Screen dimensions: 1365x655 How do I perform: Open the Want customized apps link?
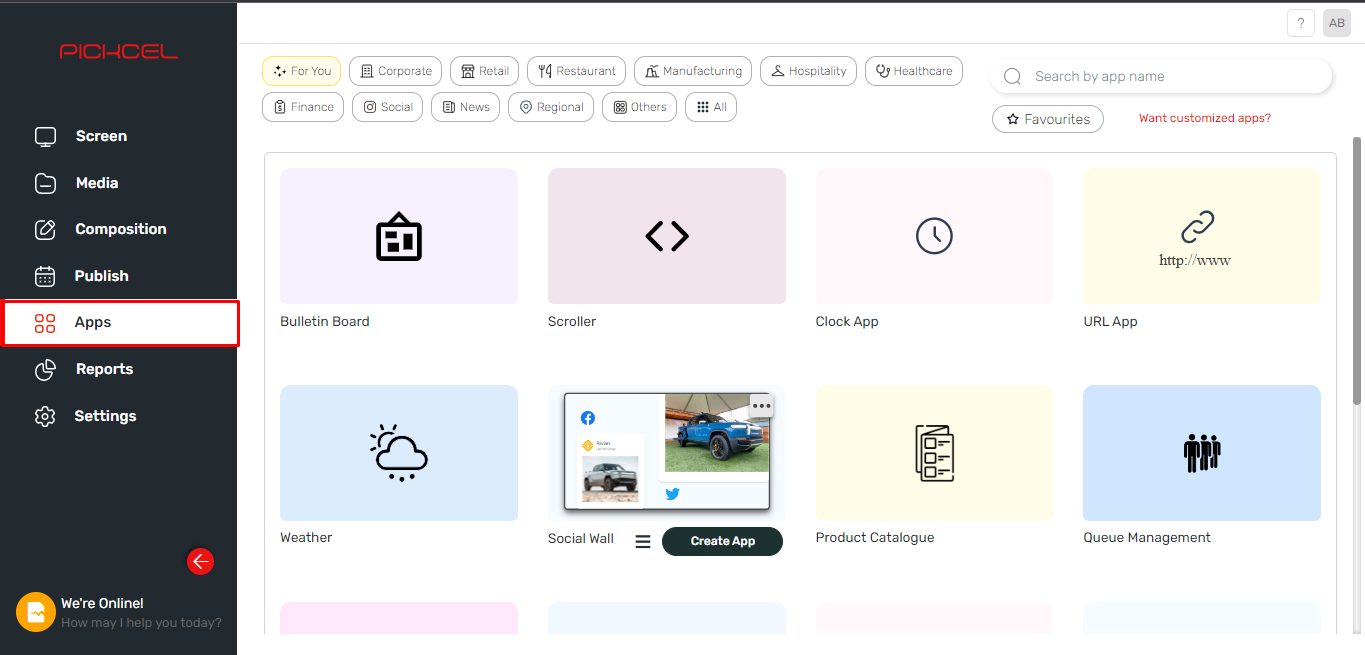point(1205,118)
